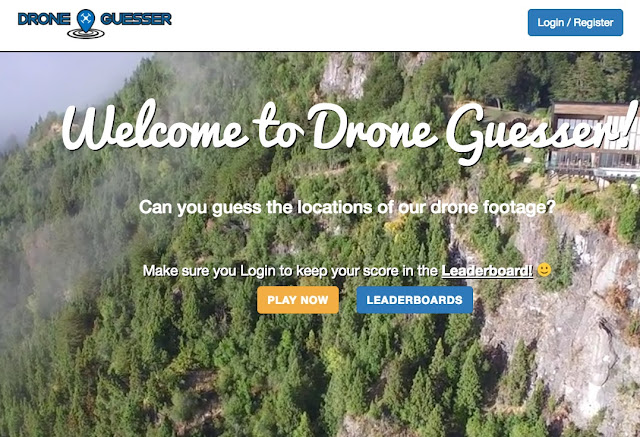Click the empty white header bar area
The height and width of the screenshot is (437, 640).
pos(347,24)
